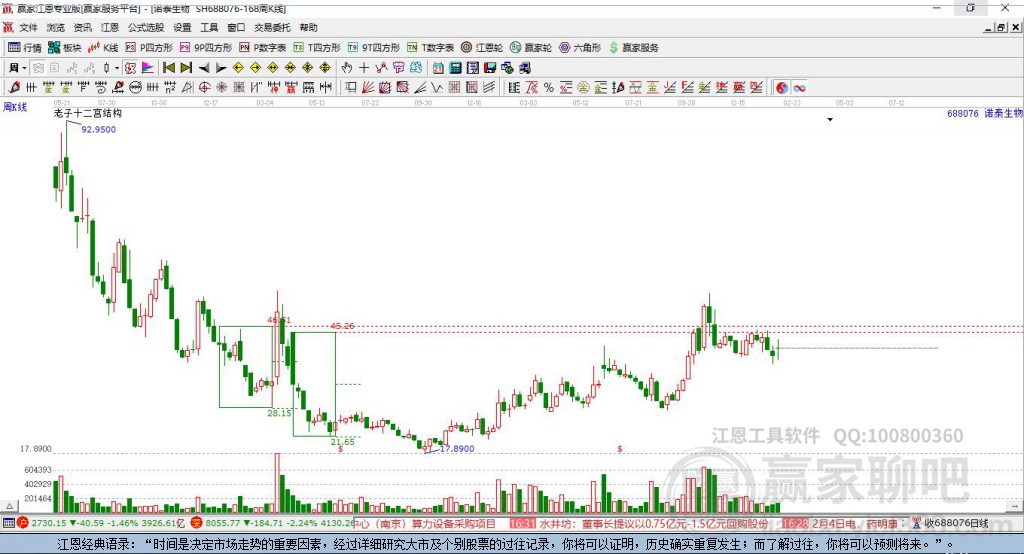Open the 设置 menu

182,27
